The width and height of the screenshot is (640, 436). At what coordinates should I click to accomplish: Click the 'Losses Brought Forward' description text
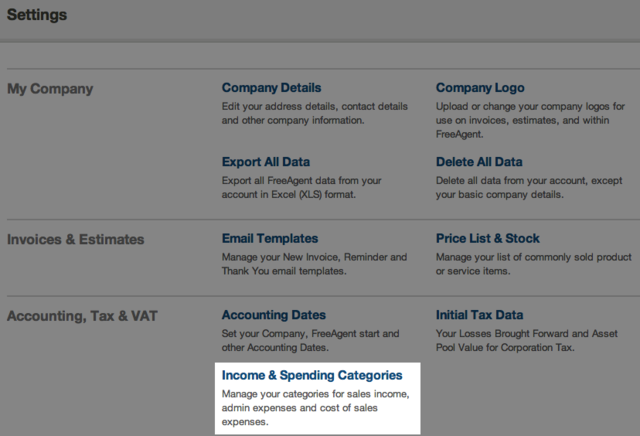coord(530,340)
